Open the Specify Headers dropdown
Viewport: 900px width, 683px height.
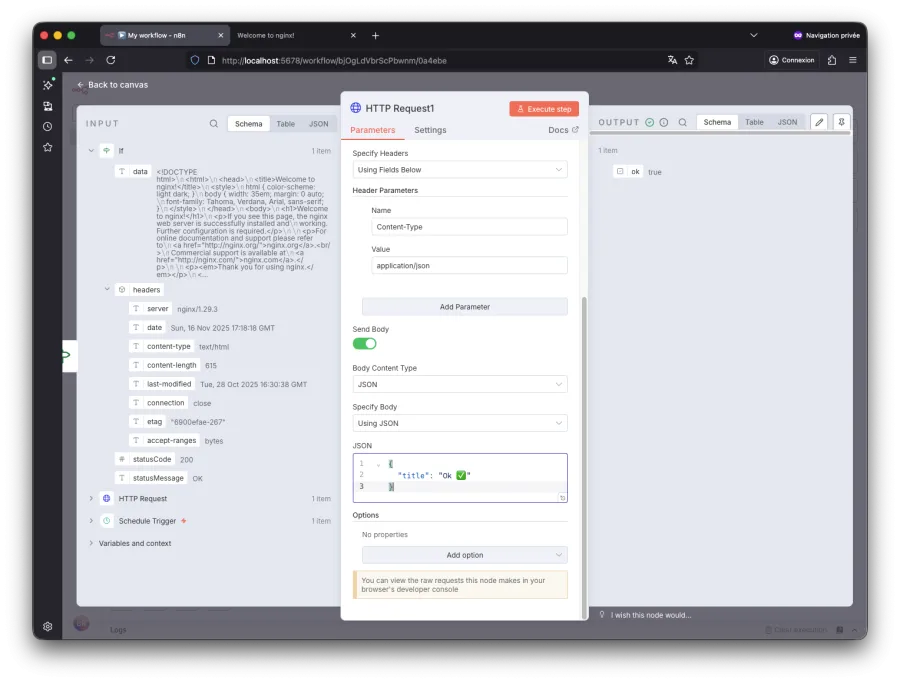click(459, 170)
